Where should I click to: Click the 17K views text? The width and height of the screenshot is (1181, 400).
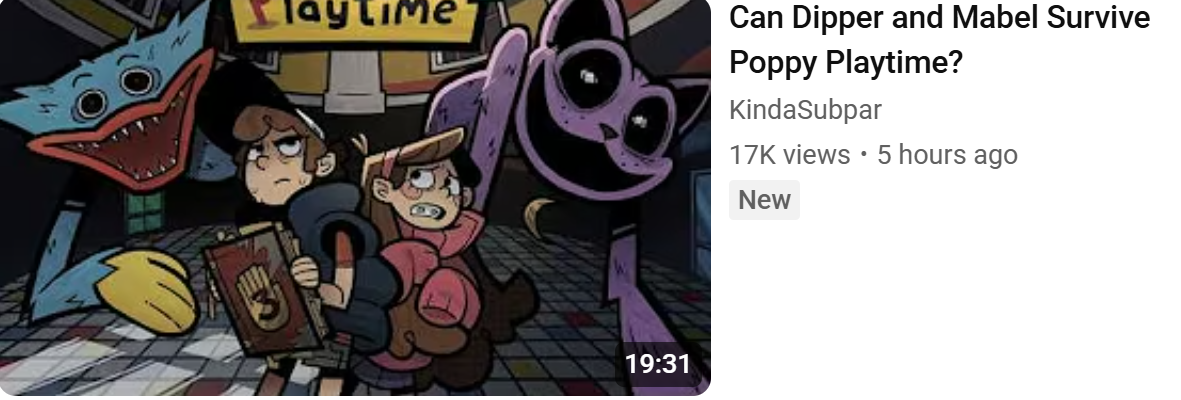789,155
